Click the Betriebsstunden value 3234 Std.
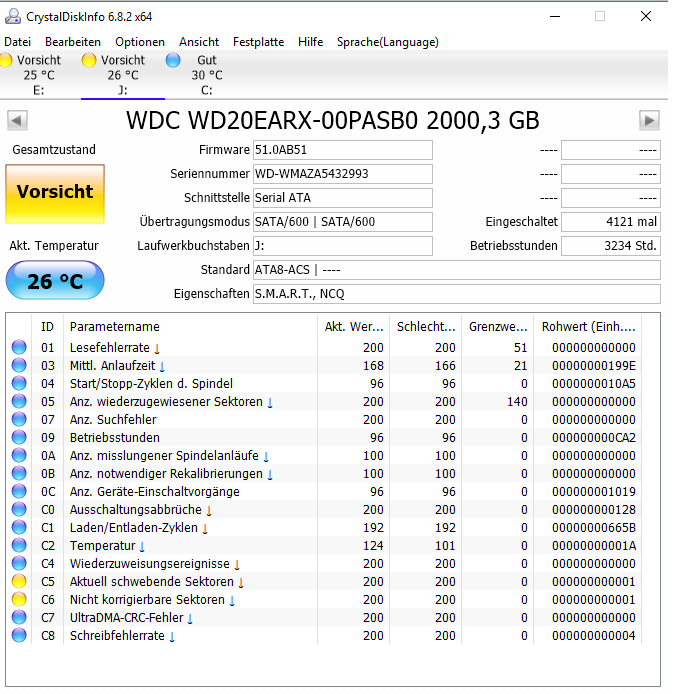 pos(611,246)
